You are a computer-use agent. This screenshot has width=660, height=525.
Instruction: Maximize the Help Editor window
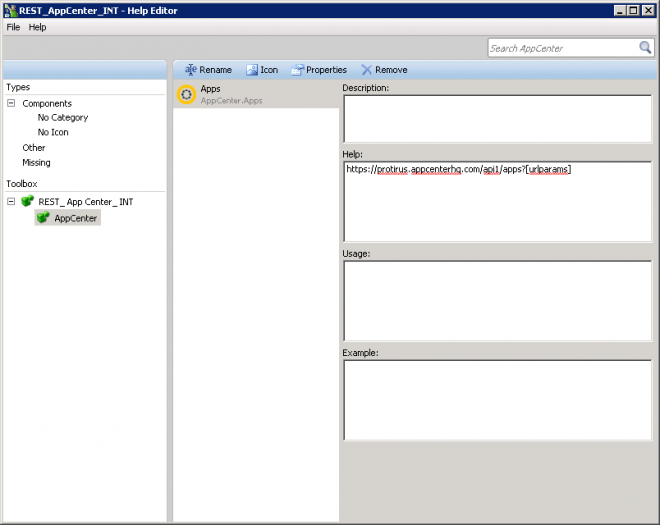633,11
